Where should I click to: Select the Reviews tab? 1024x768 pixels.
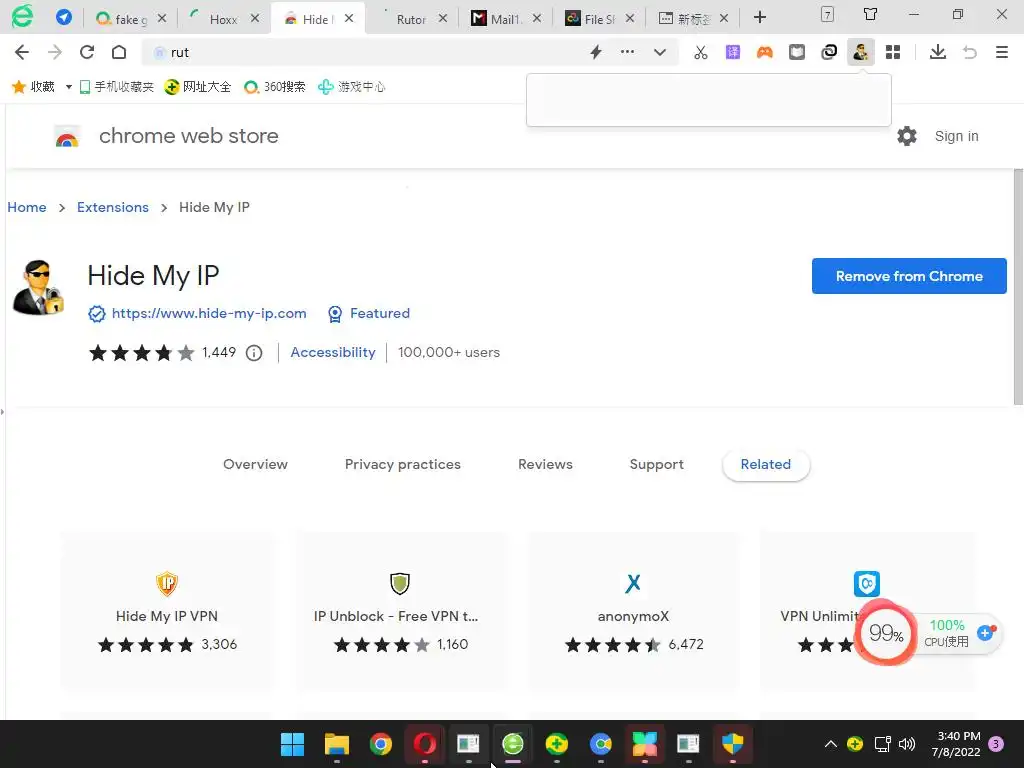545,464
